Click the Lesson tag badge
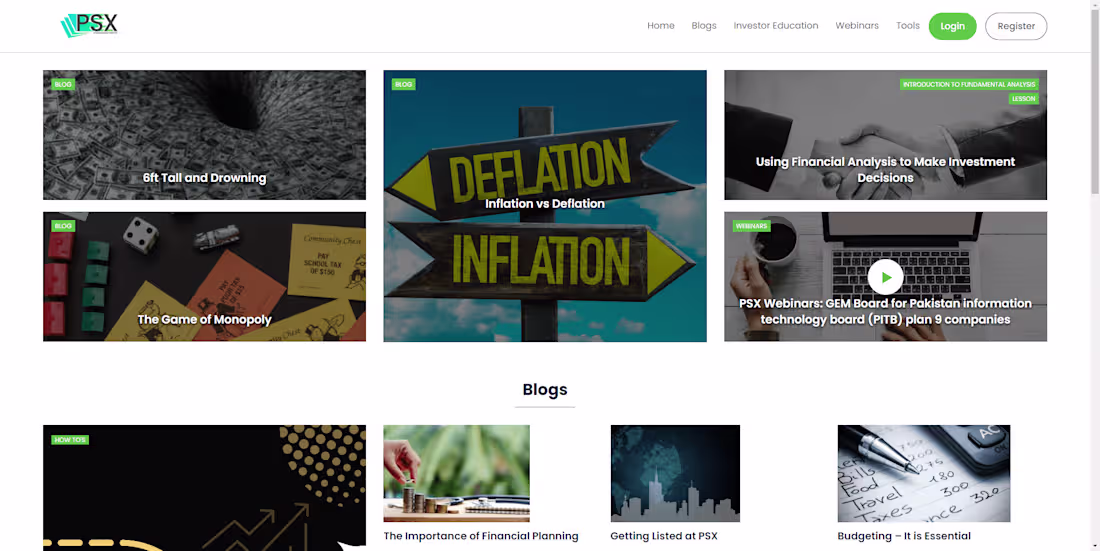Viewport: 1100px width, 551px height. coord(1024,99)
